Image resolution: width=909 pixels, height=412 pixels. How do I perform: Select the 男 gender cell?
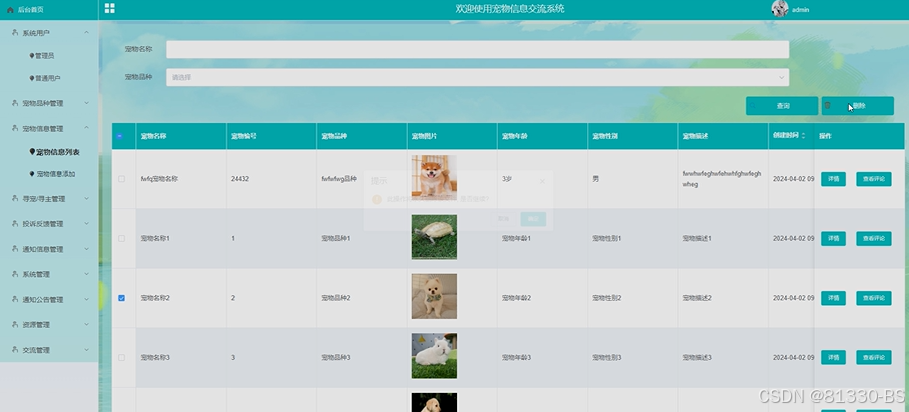click(595, 179)
